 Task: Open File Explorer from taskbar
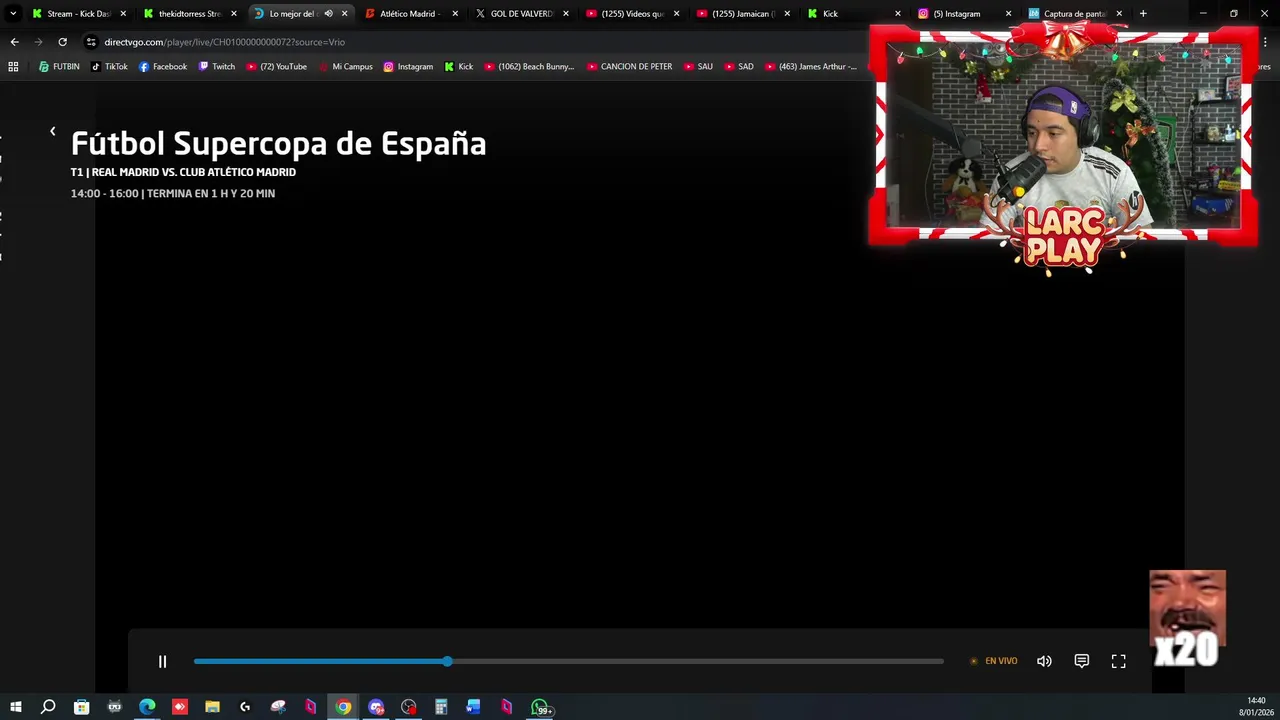tap(212, 707)
